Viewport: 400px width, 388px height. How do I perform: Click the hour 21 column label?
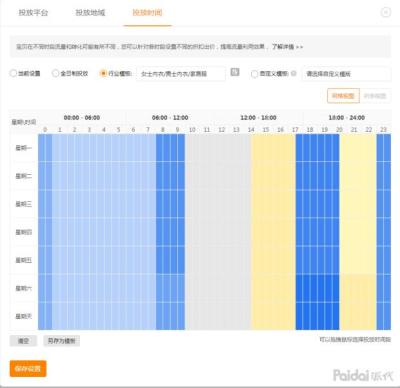[x=354, y=130]
